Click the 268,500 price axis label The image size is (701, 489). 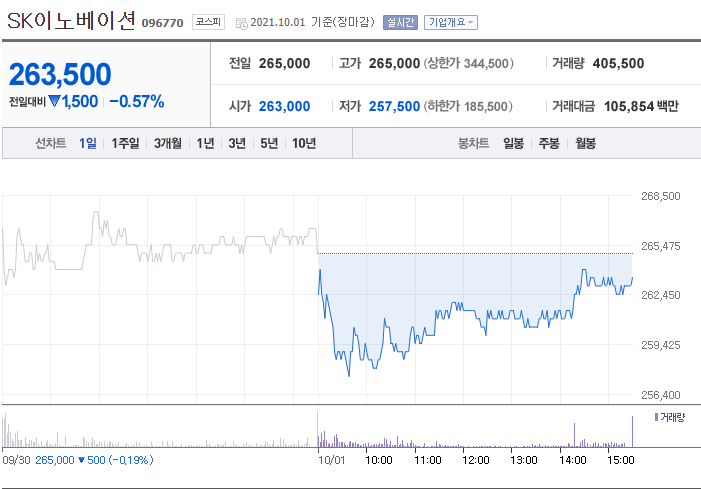(x=660, y=196)
